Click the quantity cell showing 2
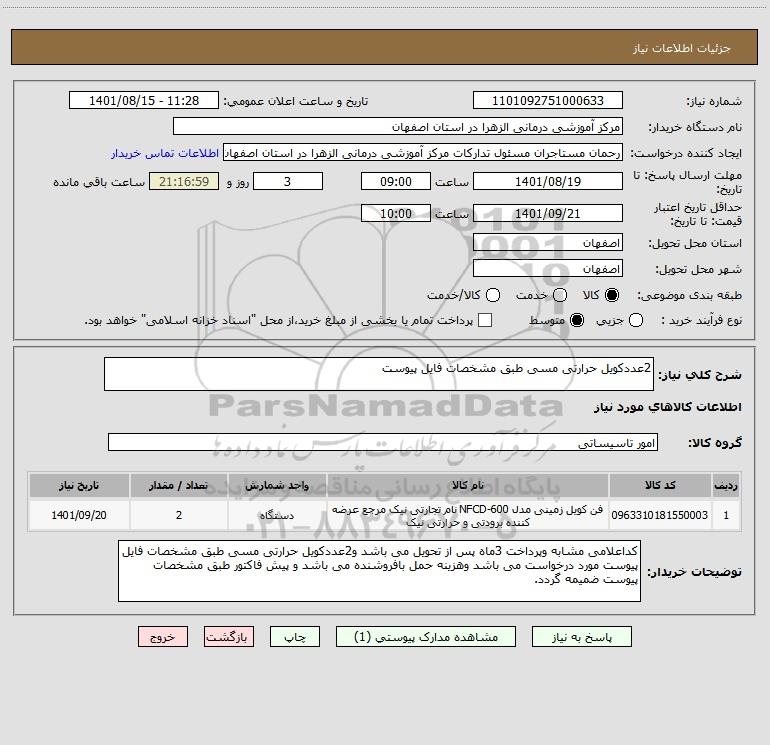 pos(179,515)
